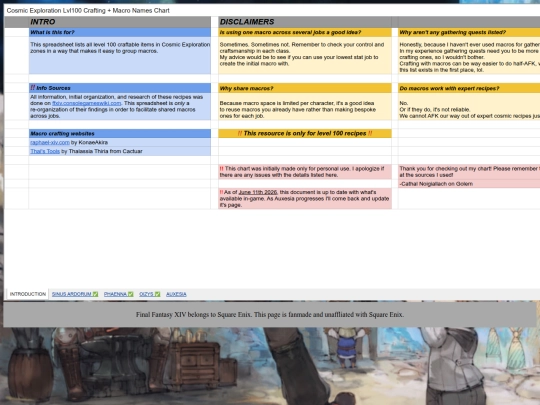The width and height of the screenshot is (540, 405).
Task: Select the OIZYS sheet tab
Action: click(149, 294)
